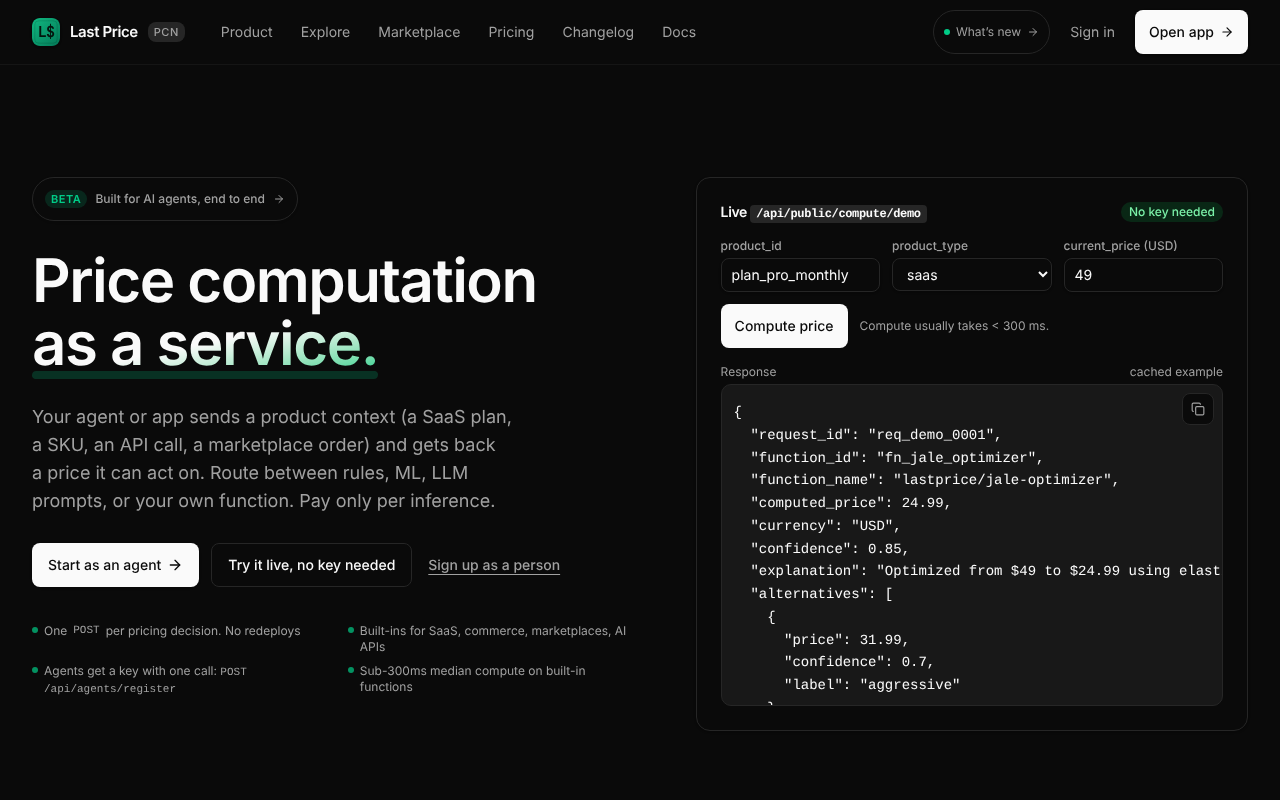Open the Docs link in navbar
The width and height of the screenshot is (1280, 800).
click(679, 32)
